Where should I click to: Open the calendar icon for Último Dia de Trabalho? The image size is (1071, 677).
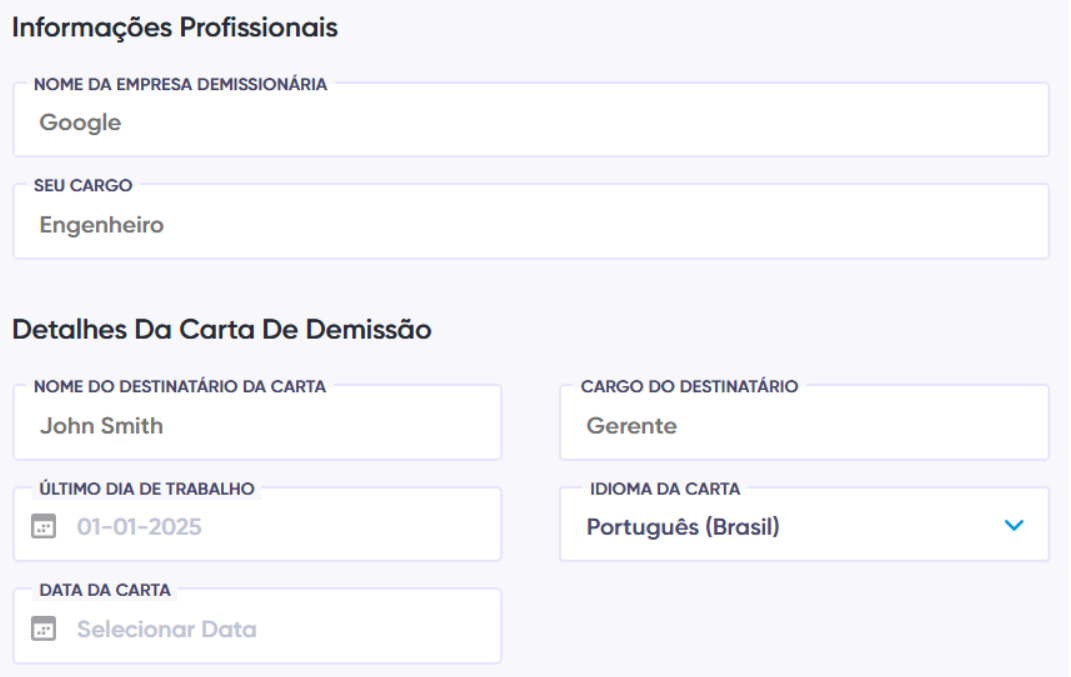point(45,524)
